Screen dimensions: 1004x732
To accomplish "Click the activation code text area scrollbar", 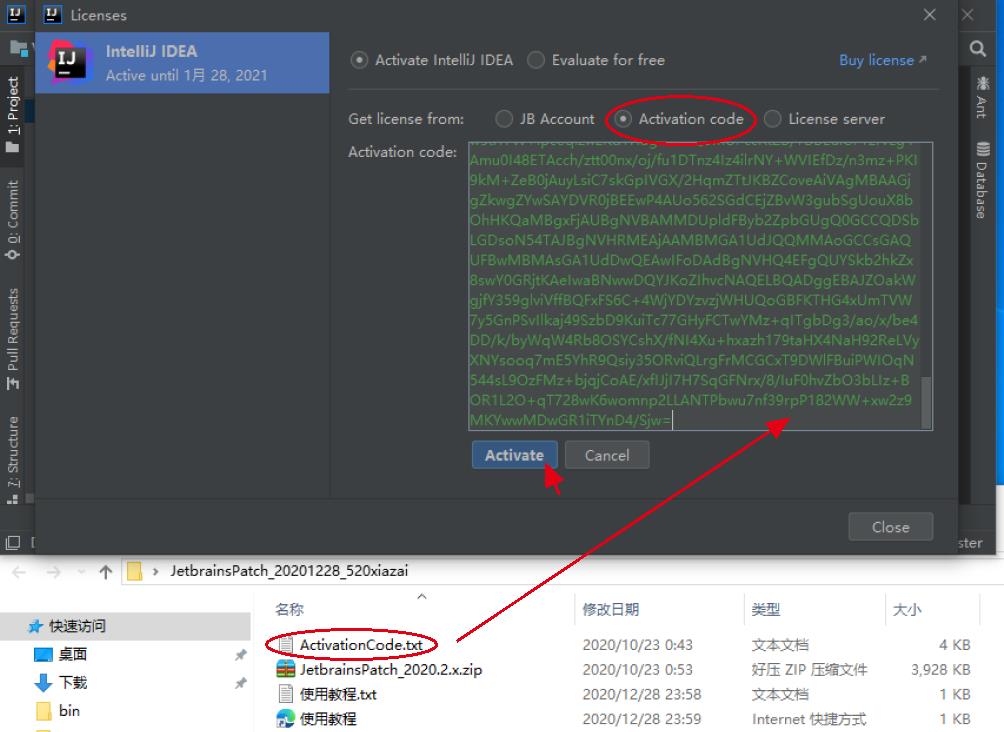I will 926,403.
